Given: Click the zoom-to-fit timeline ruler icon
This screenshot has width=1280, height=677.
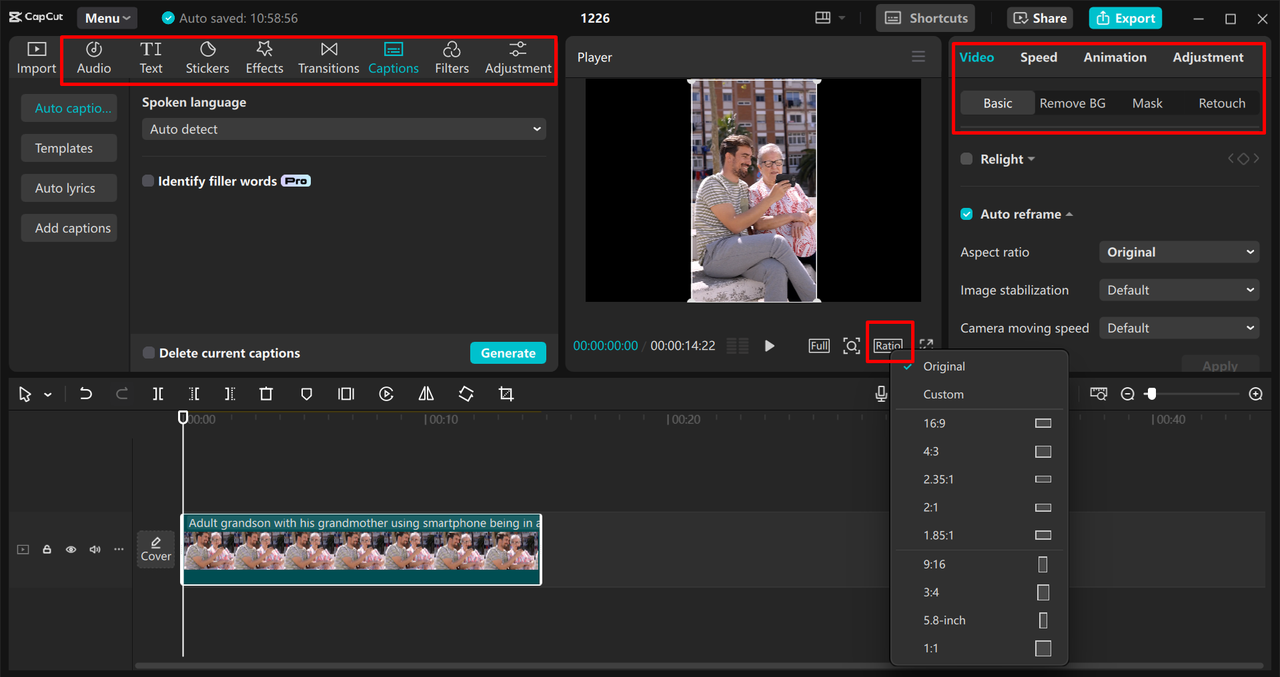Looking at the screenshot, I should pos(1099,394).
